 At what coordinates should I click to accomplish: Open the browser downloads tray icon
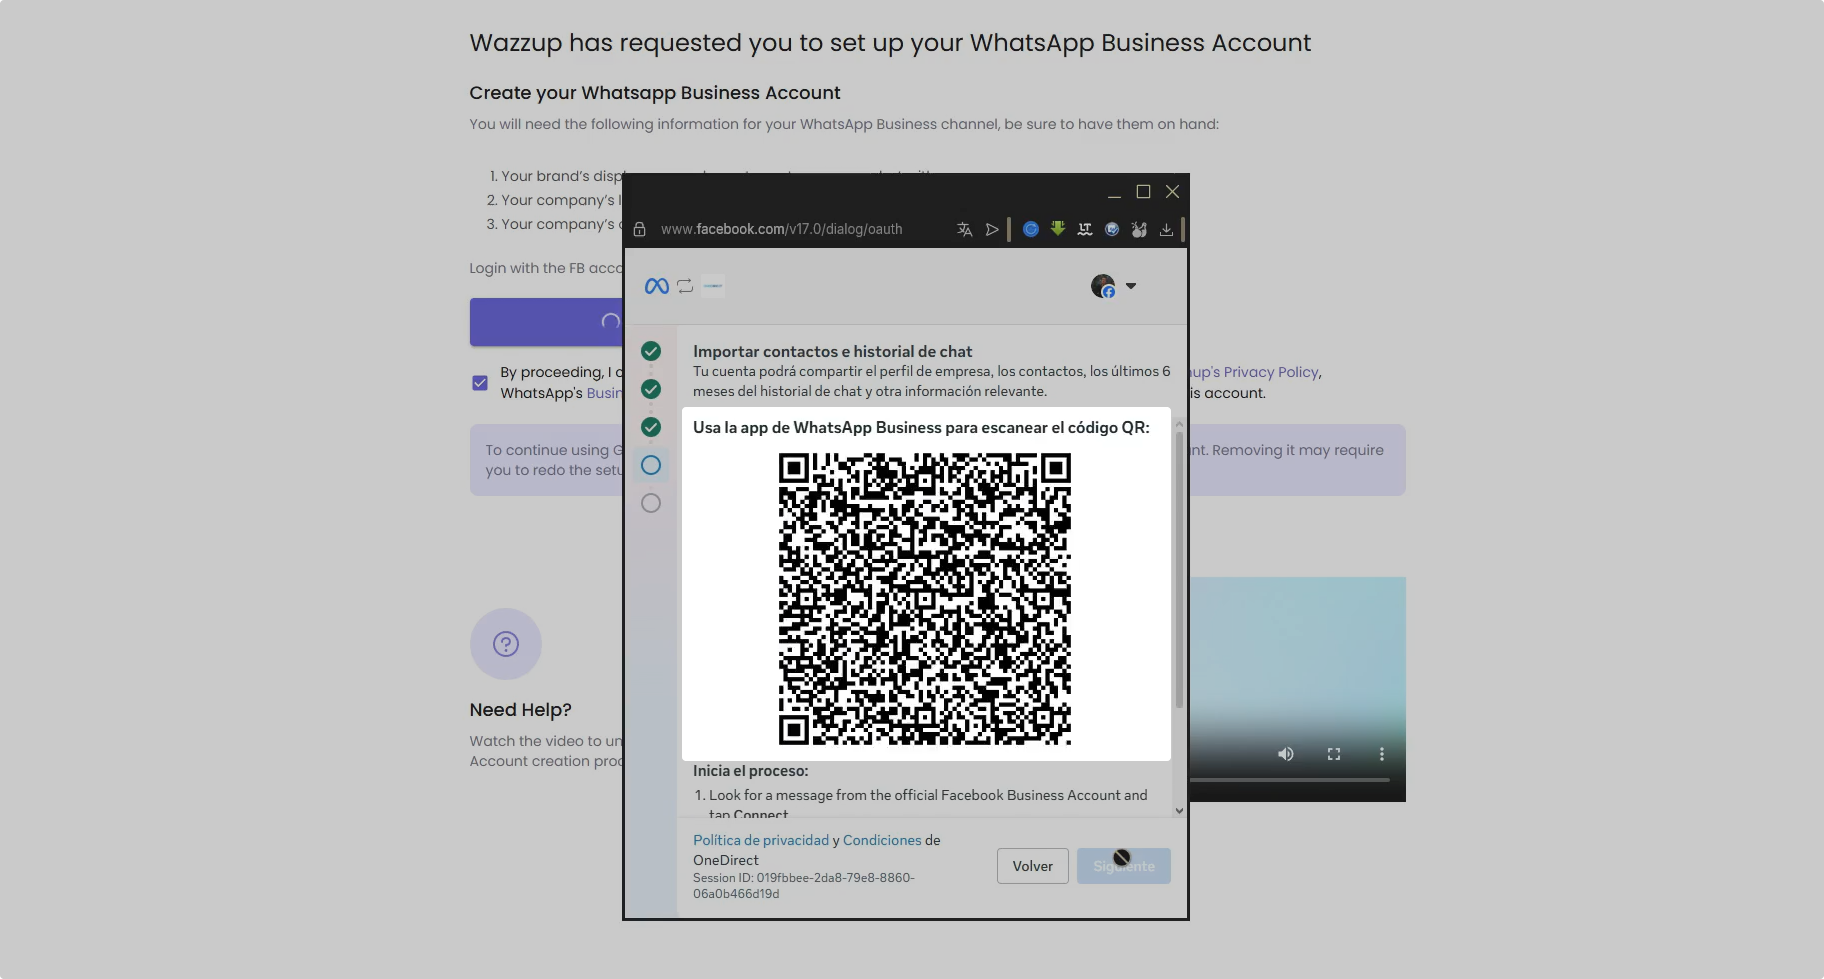pyautogui.click(x=1166, y=229)
